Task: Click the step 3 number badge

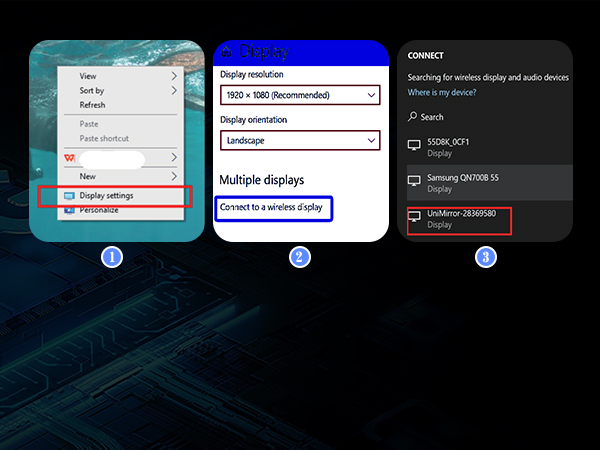Action: pyautogui.click(x=485, y=257)
